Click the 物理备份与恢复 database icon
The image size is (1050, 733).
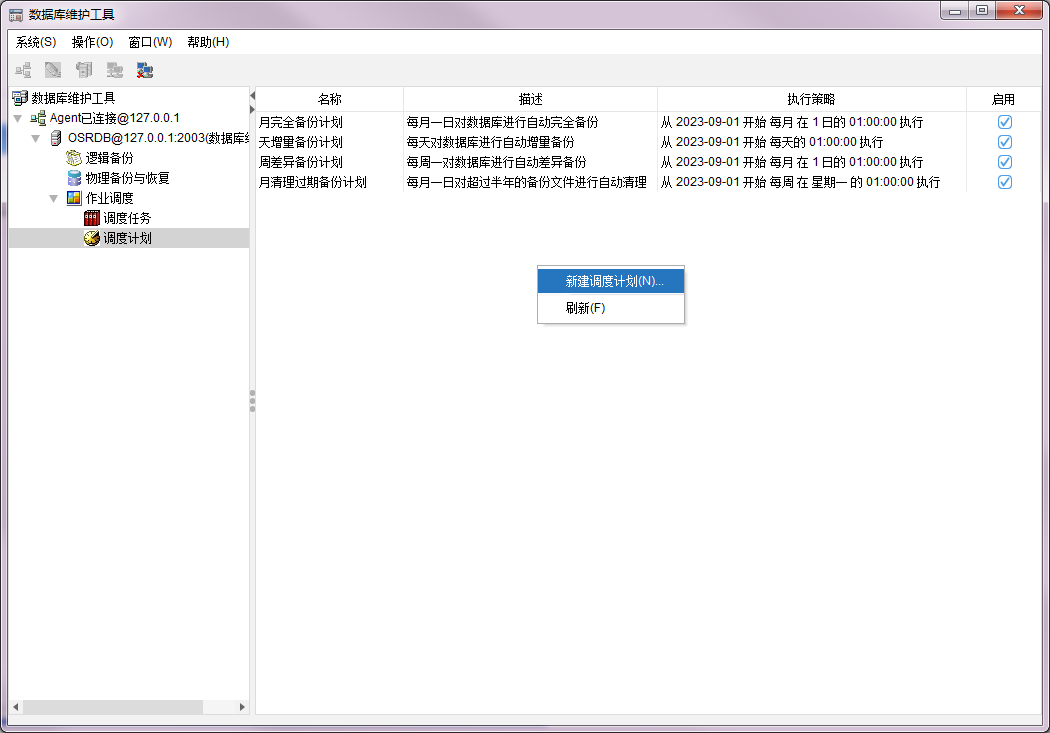74,178
